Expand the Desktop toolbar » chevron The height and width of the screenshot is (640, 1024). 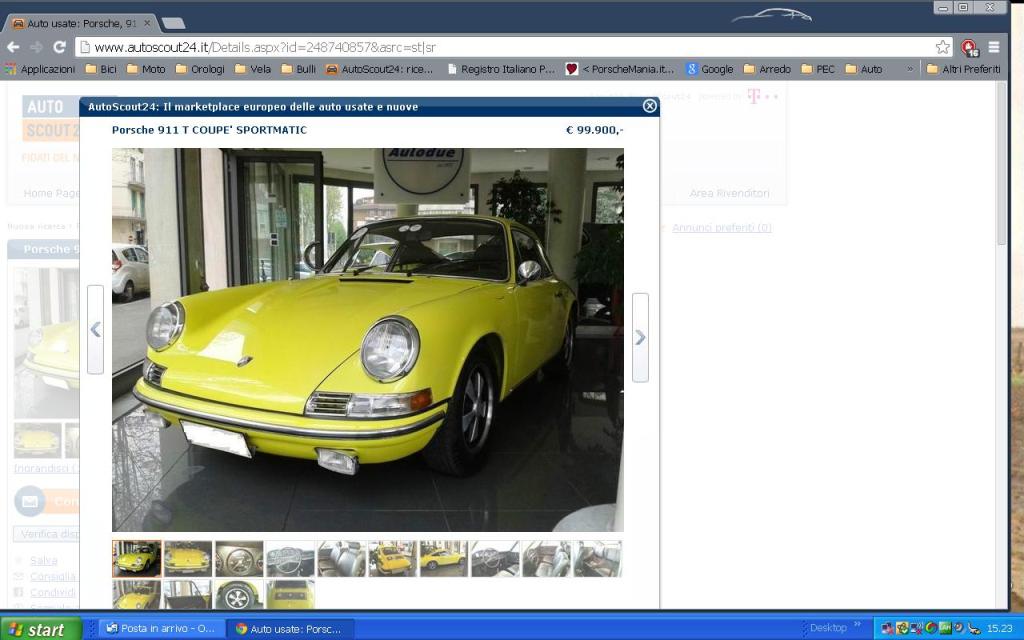coord(857,626)
